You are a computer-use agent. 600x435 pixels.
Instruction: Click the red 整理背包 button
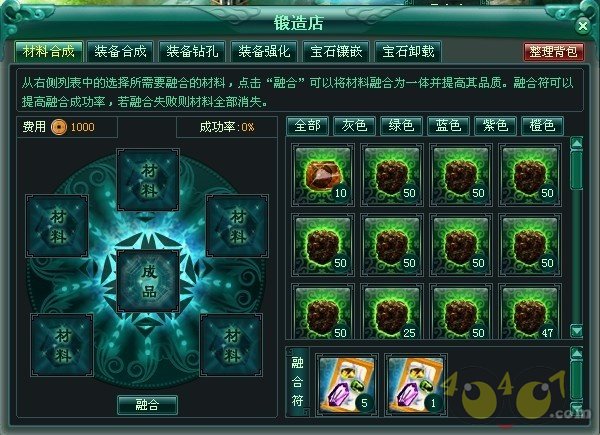tap(554, 51)
